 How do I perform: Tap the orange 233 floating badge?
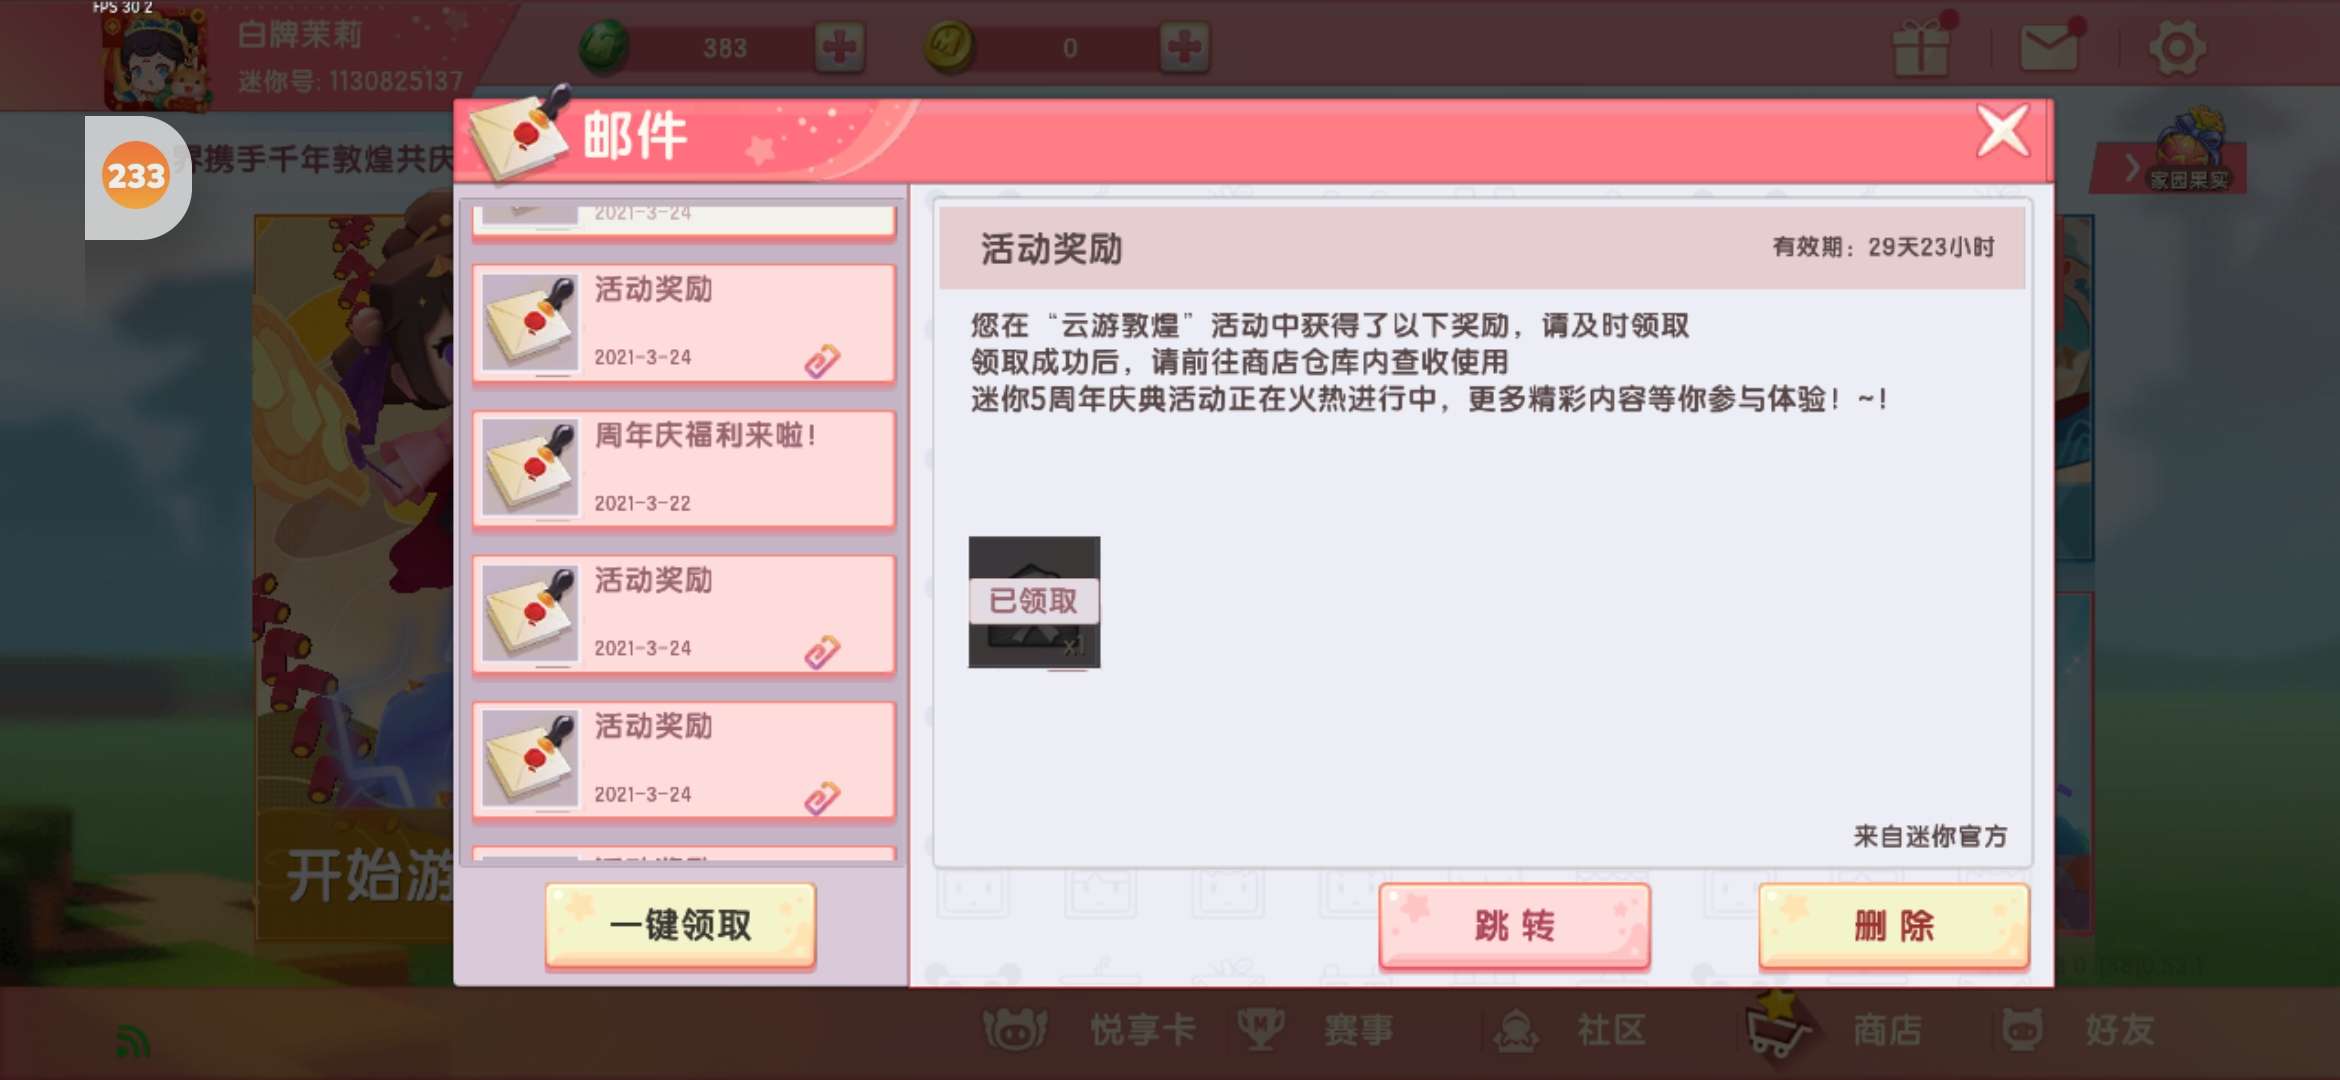tap(136, 176)
